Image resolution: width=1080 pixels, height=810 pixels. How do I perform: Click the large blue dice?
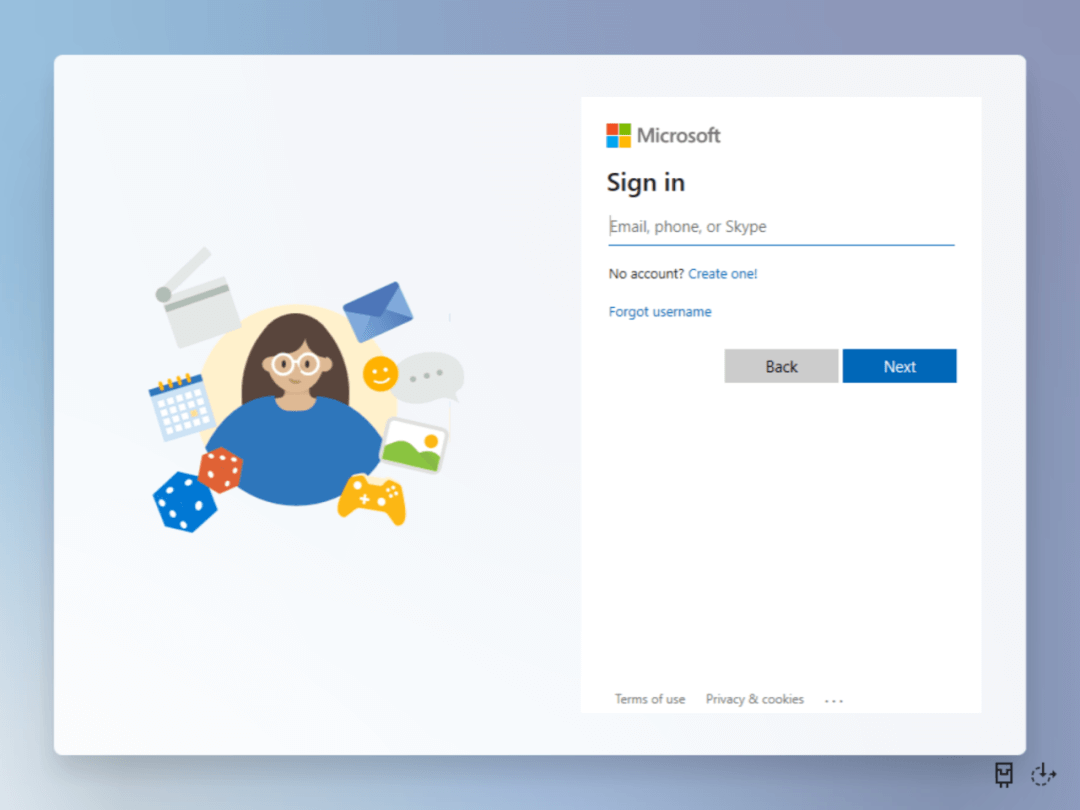pos(184,501)
